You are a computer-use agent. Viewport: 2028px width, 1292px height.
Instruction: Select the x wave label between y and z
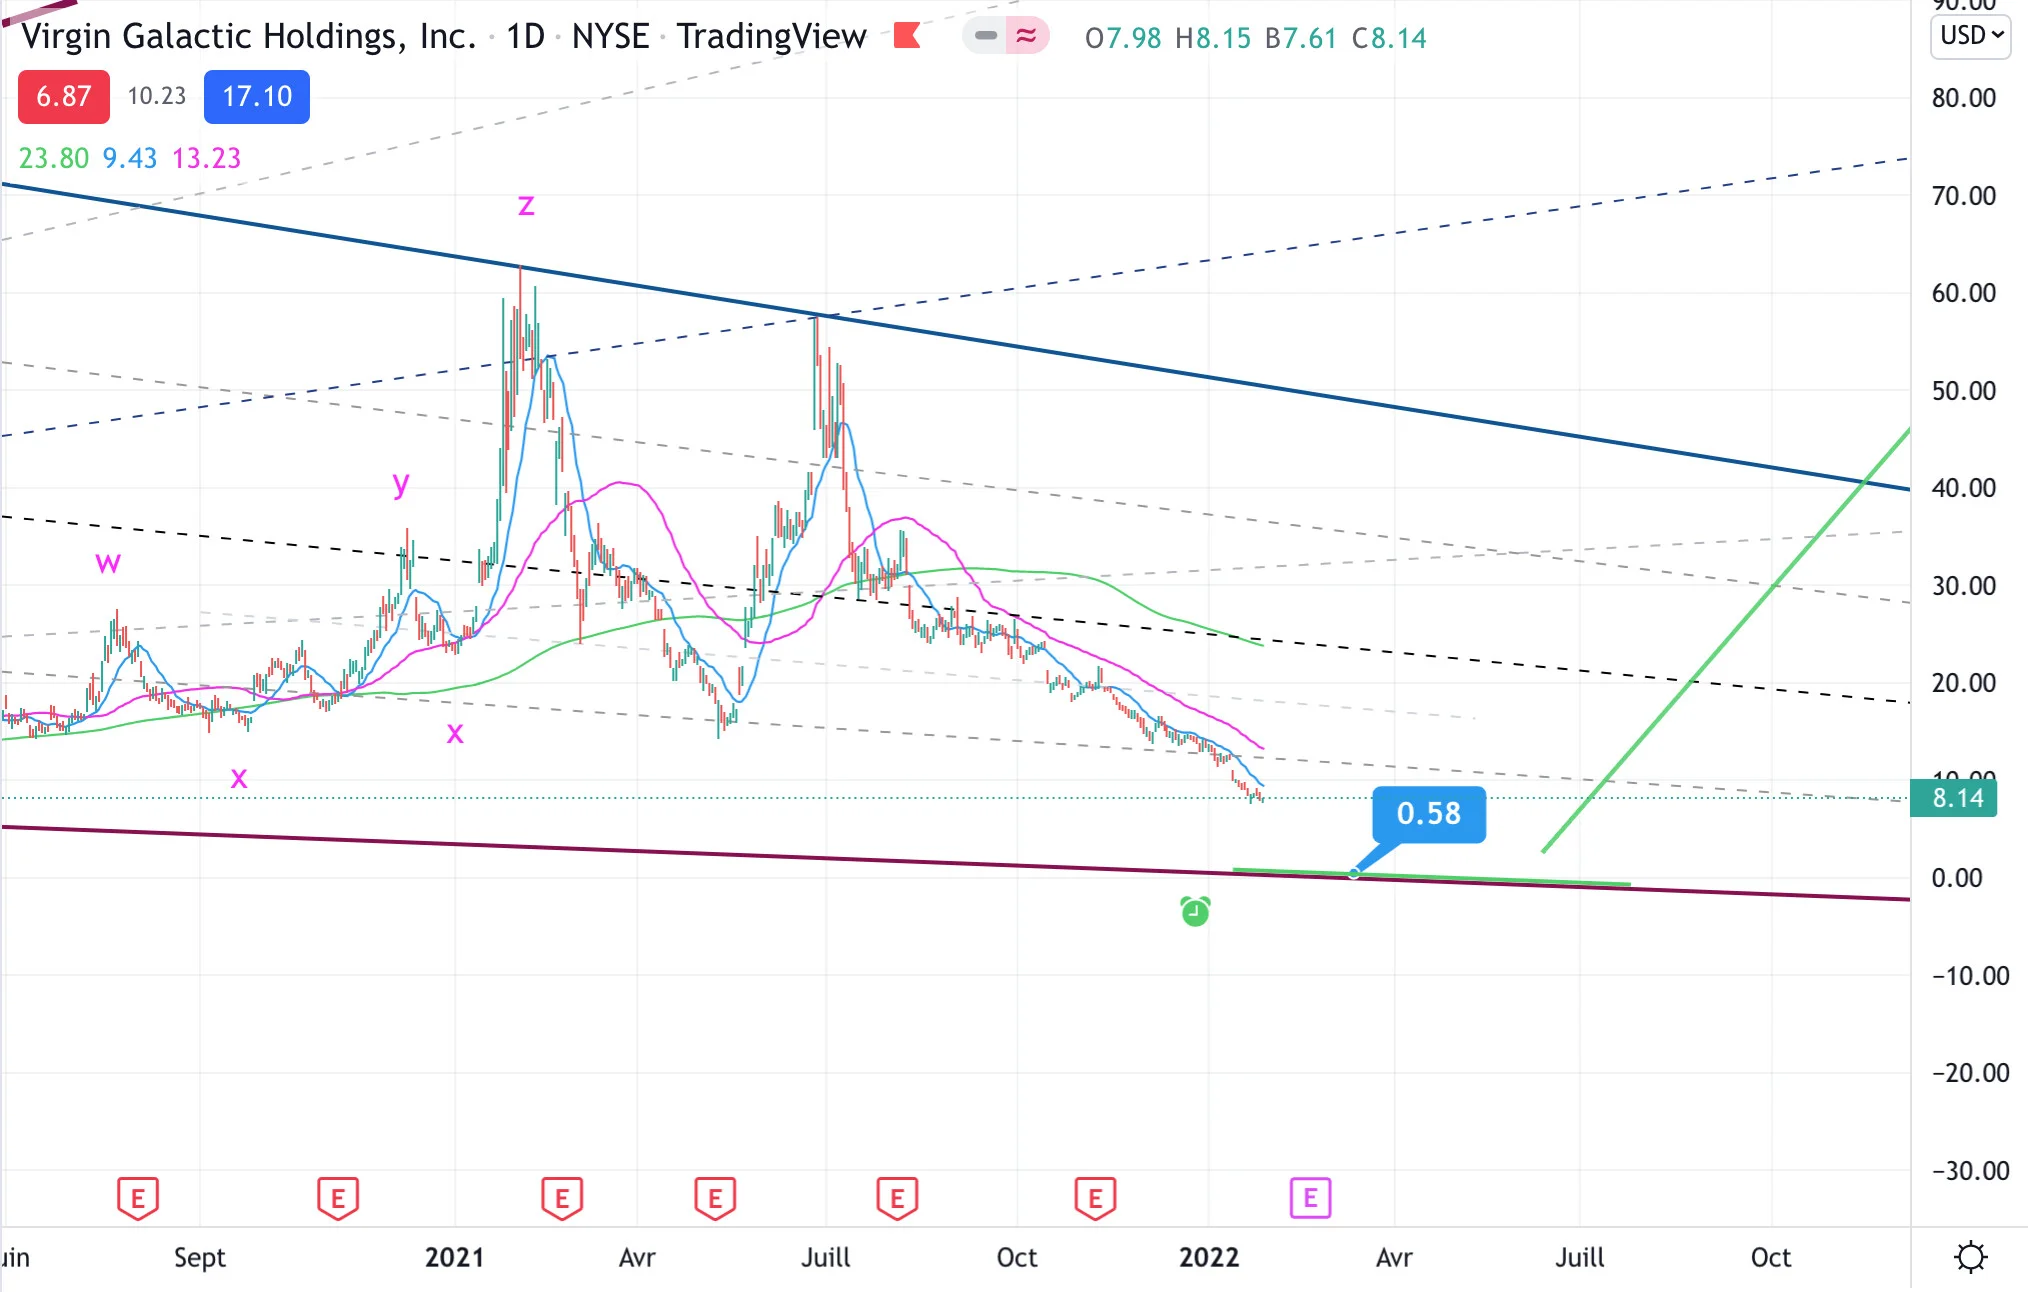tap(455, 733)
